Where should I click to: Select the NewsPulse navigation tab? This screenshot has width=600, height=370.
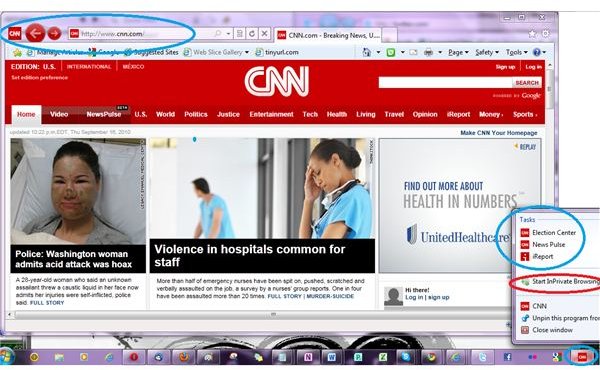[103, 114]
